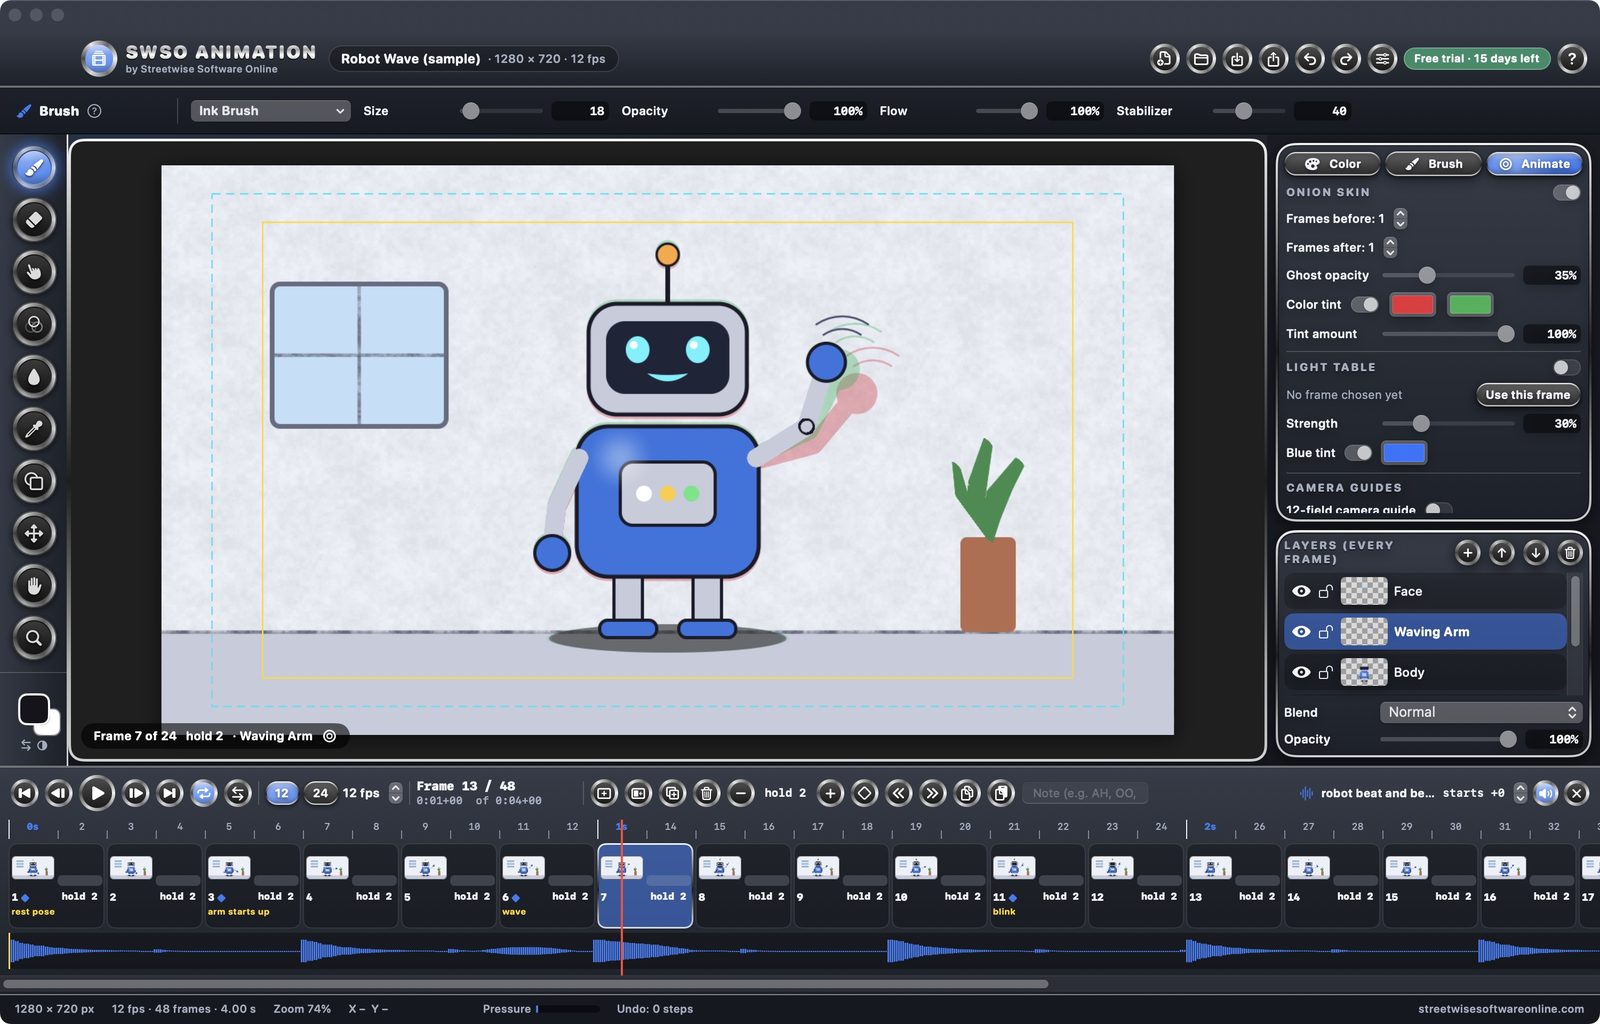Toggle the Blue tint switch

pyautogui.click(x=1358, y=453)
